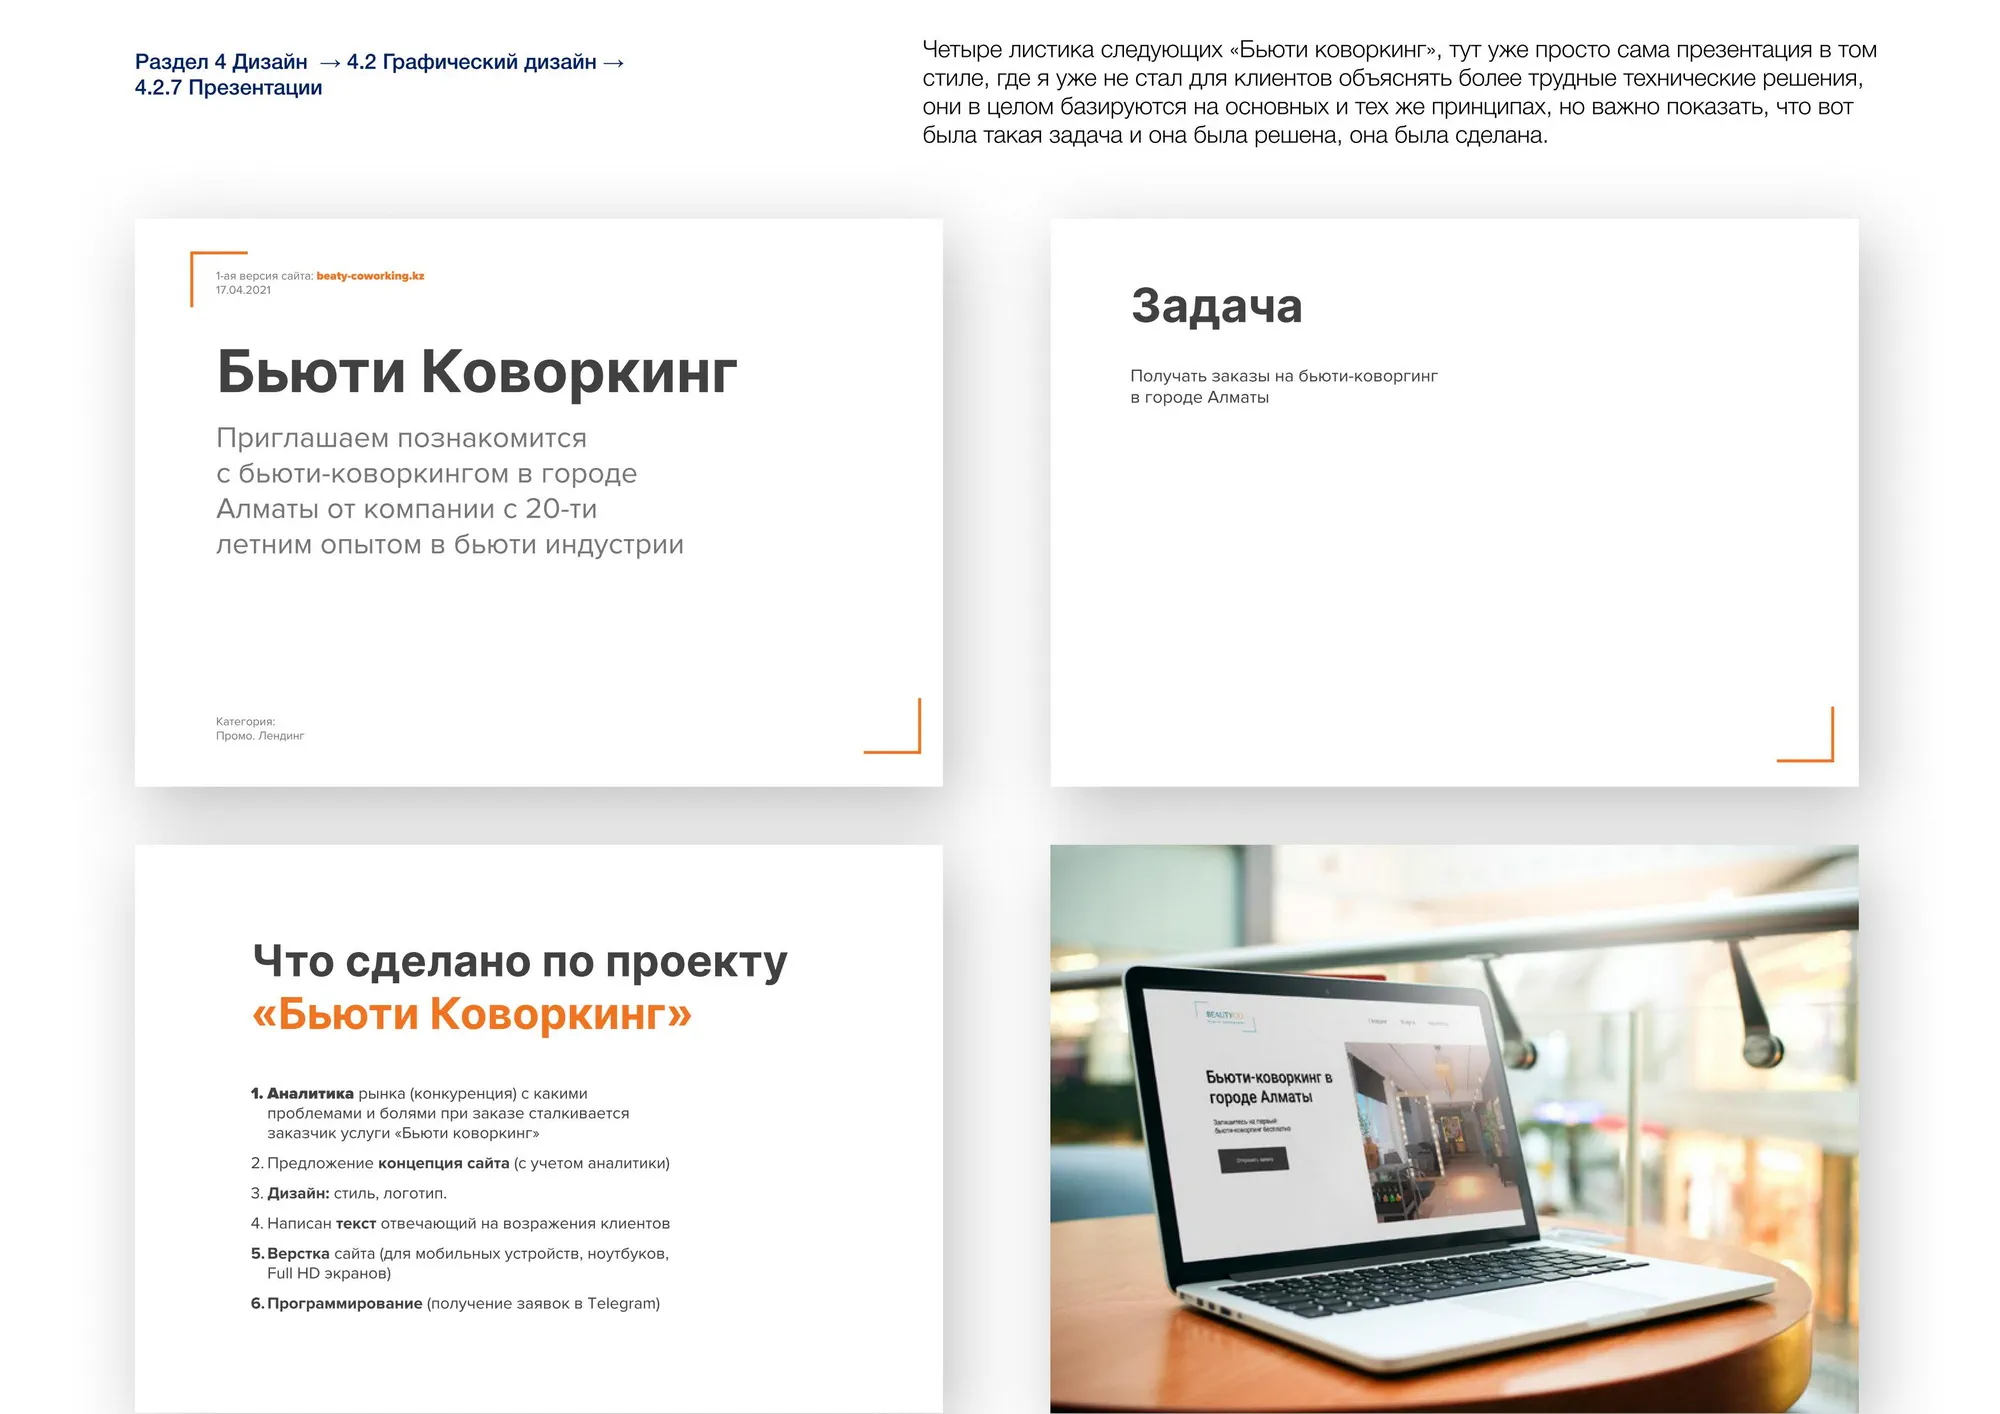Click the BEAUTY logo on laptop screen
2000x1414 pixels.
coord(1224,1016)
